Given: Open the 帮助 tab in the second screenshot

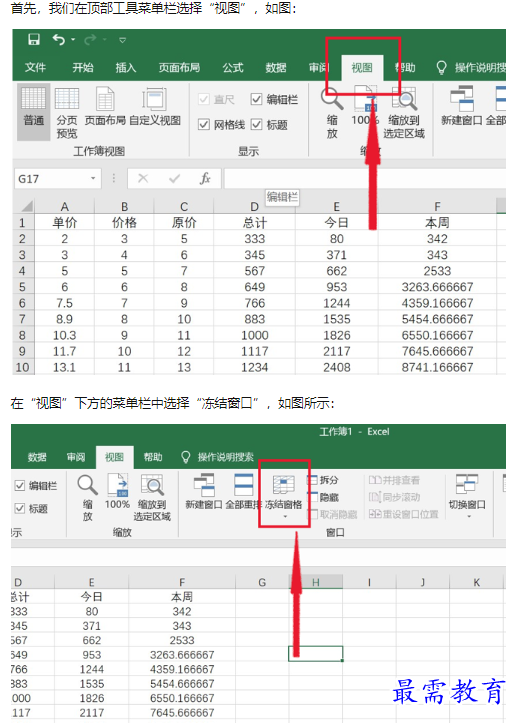Looking at the screenshot, I should (153, 457).
